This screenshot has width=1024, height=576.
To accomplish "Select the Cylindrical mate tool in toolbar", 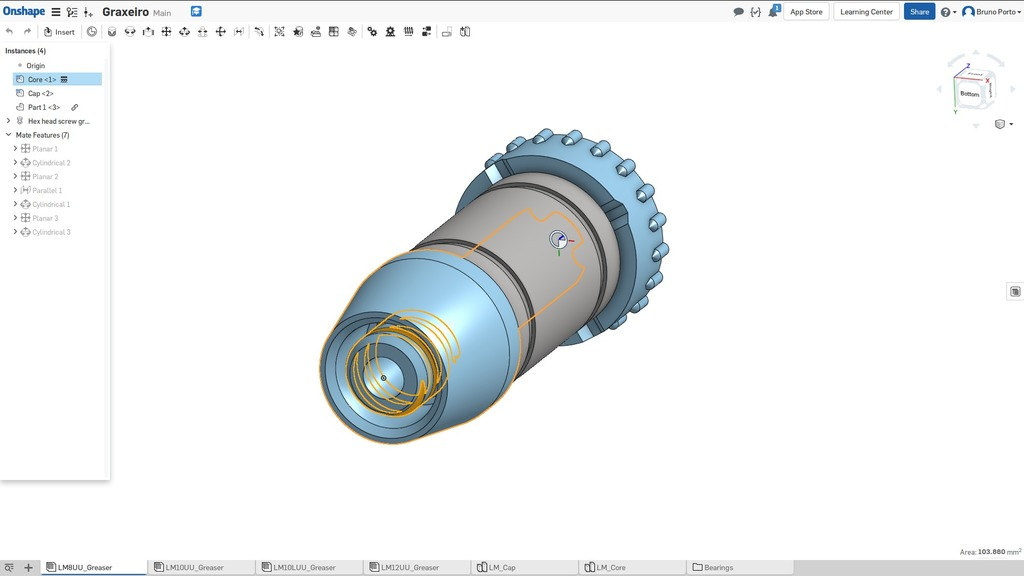I will pyautogui.click(x=185, y=31).
